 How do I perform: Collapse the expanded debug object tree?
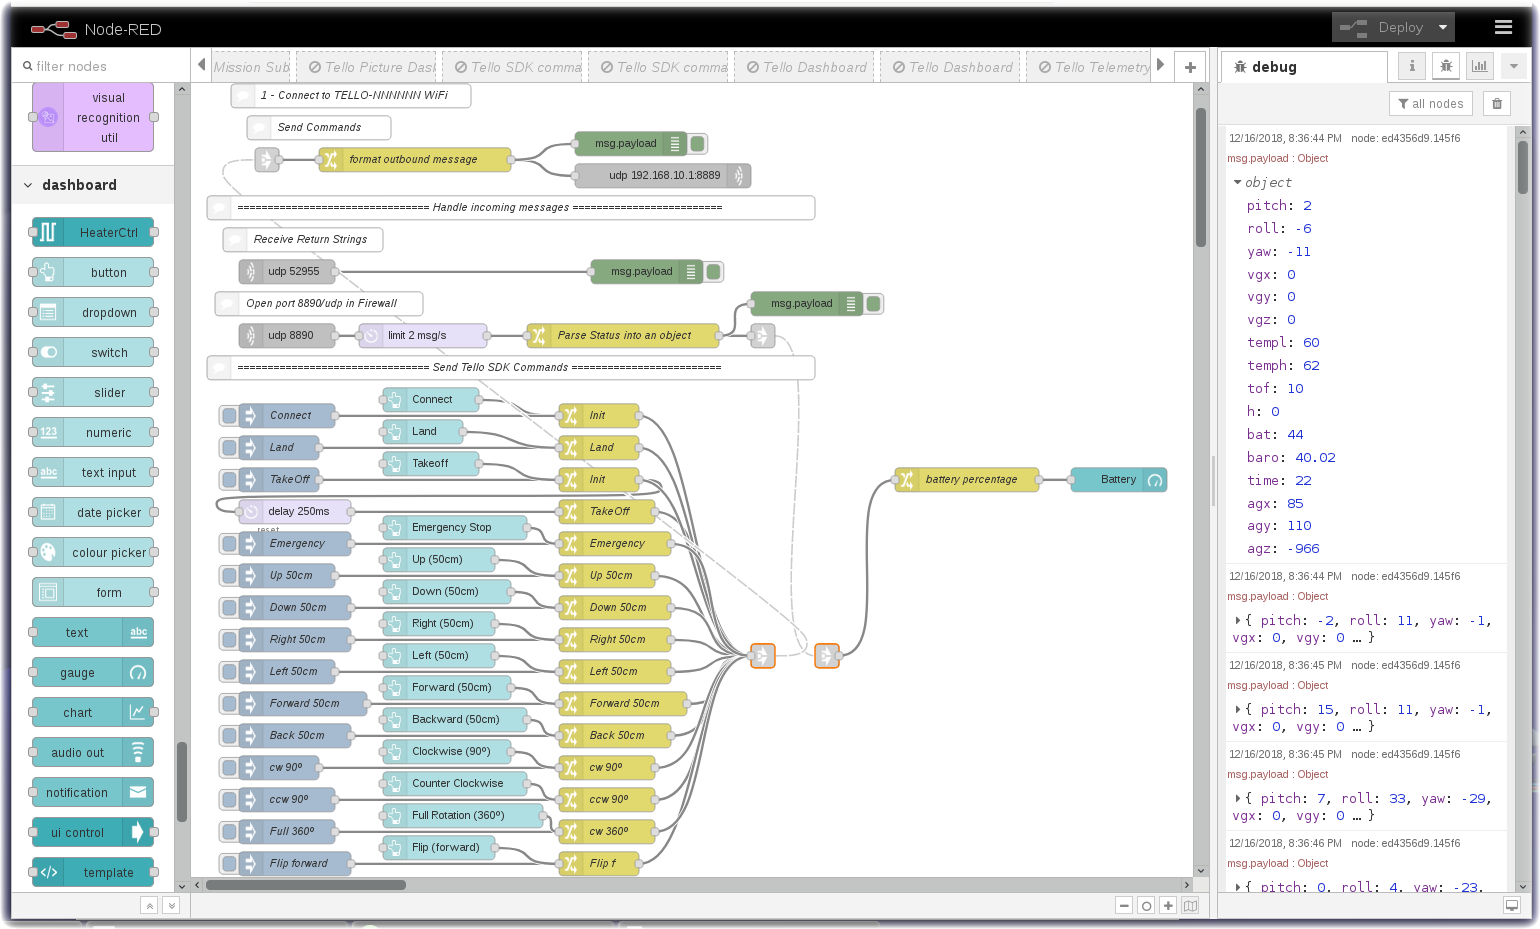click(x=1237, y=183)
